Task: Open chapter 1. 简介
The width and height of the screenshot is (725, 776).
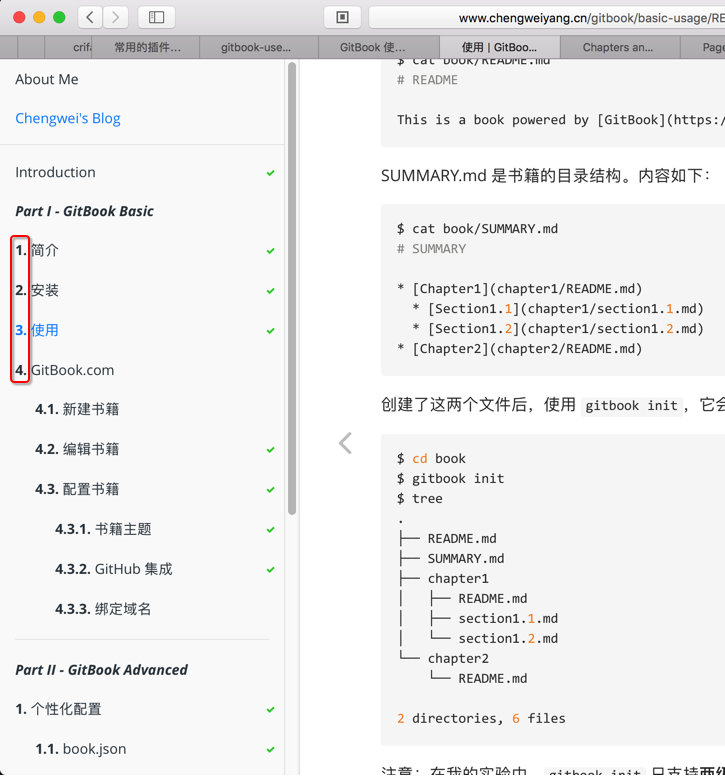Action: click(x=37, y=250)
